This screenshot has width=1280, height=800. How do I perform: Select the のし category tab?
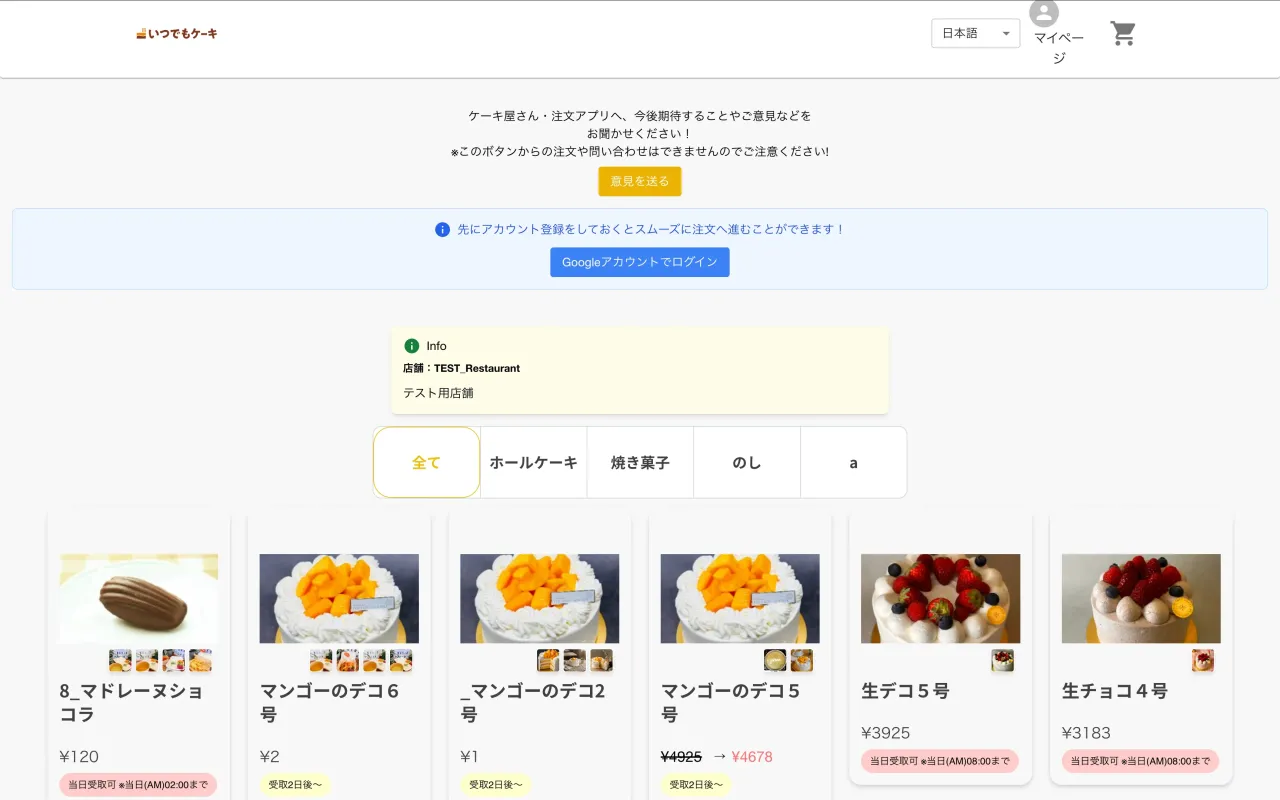tap(747, 463)
